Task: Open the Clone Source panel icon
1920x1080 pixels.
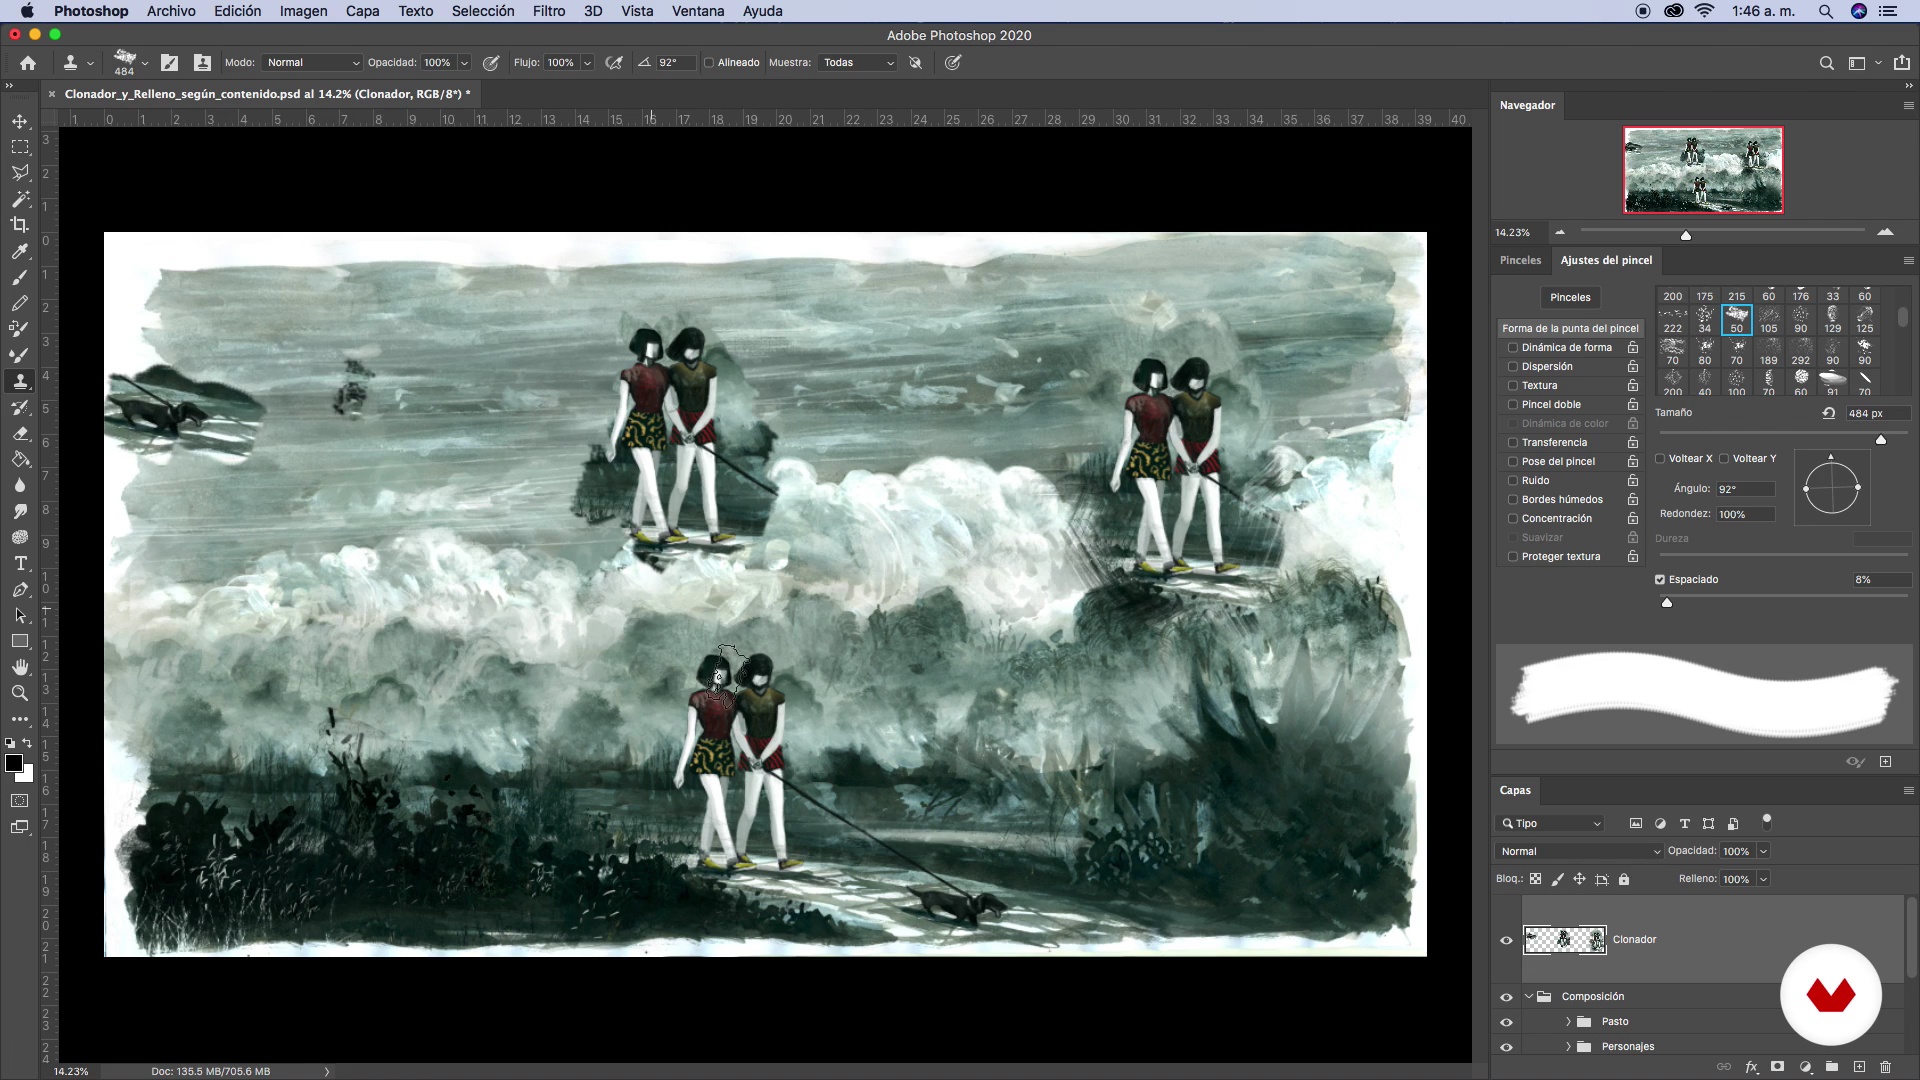Action: 202,62
